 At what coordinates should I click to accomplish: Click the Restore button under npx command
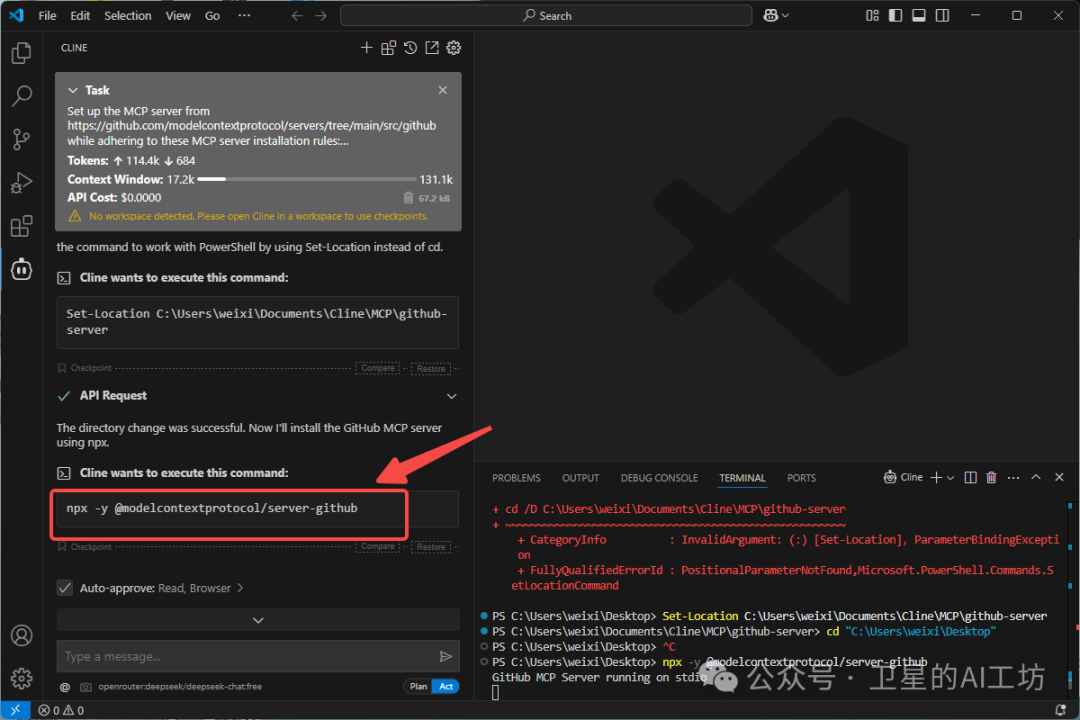coord(431,547)
